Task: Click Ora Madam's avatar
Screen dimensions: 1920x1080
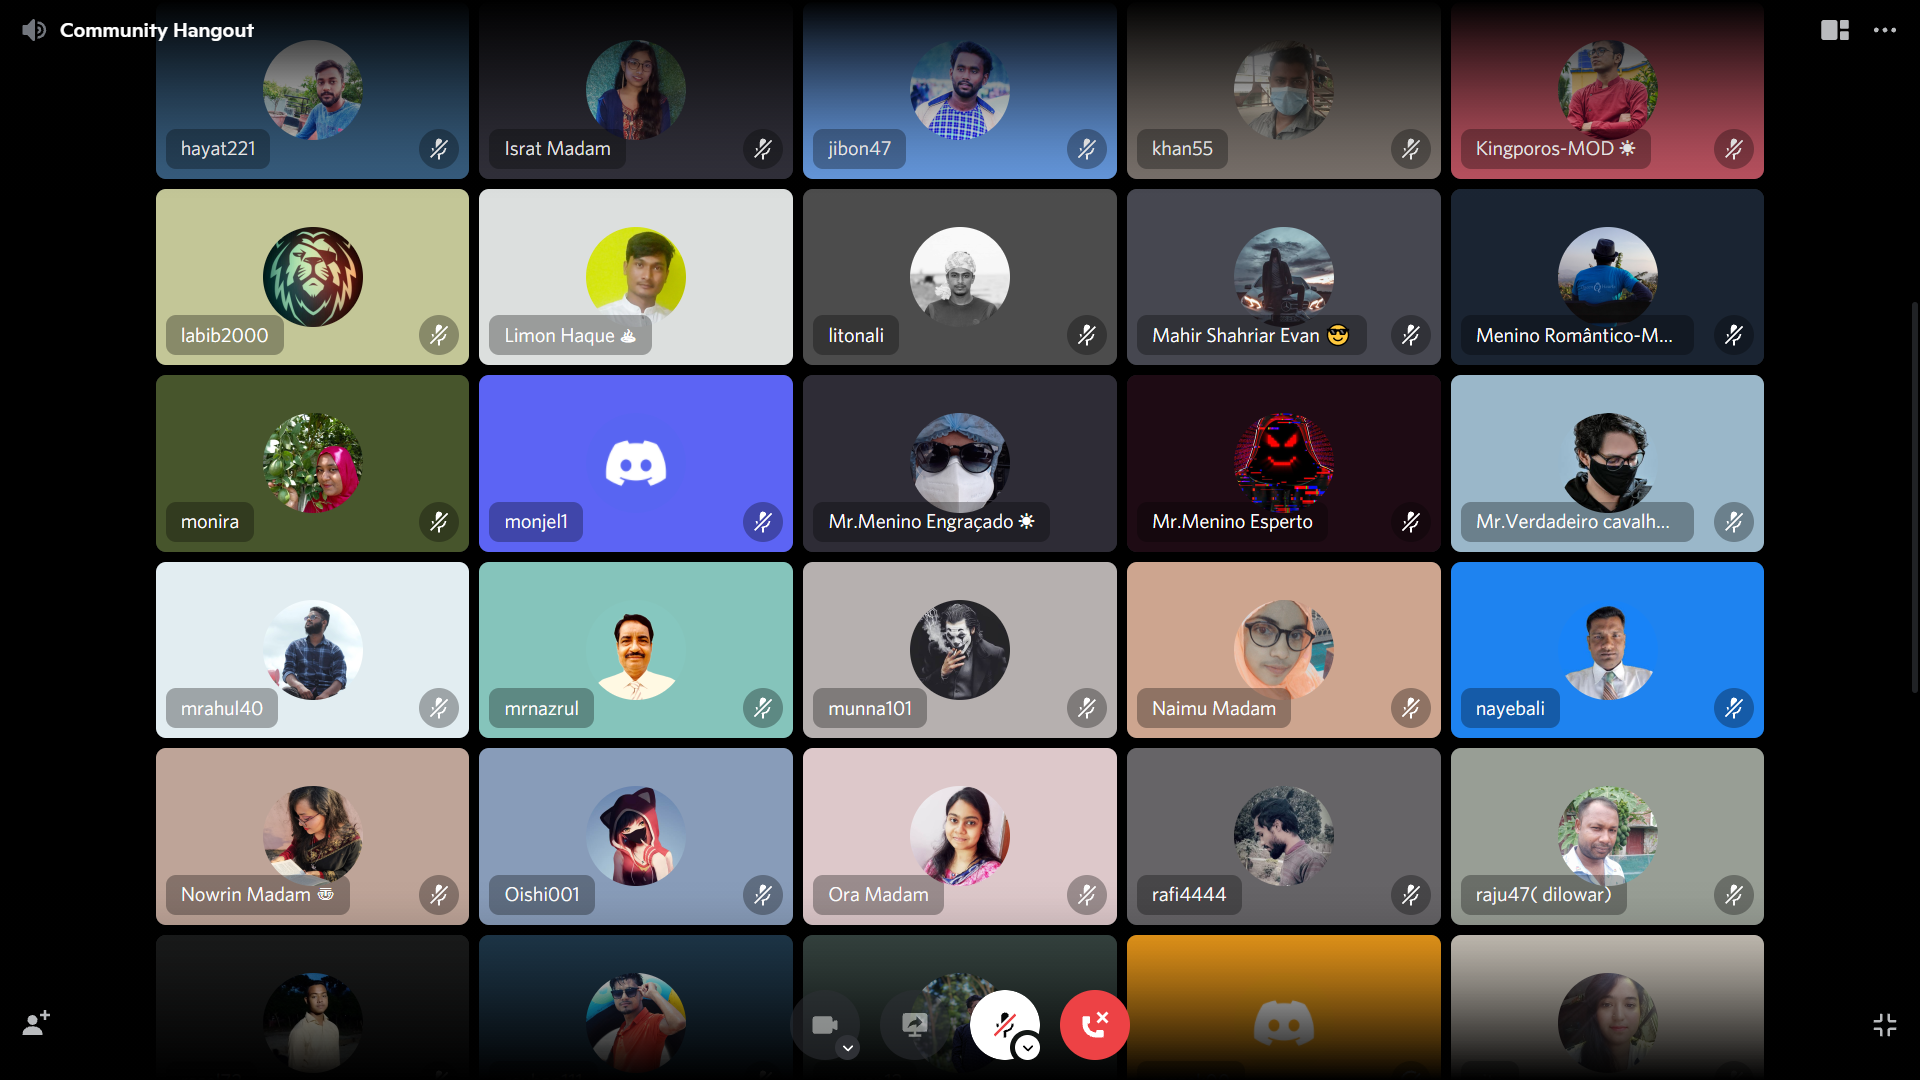Action: pos(959,836)
